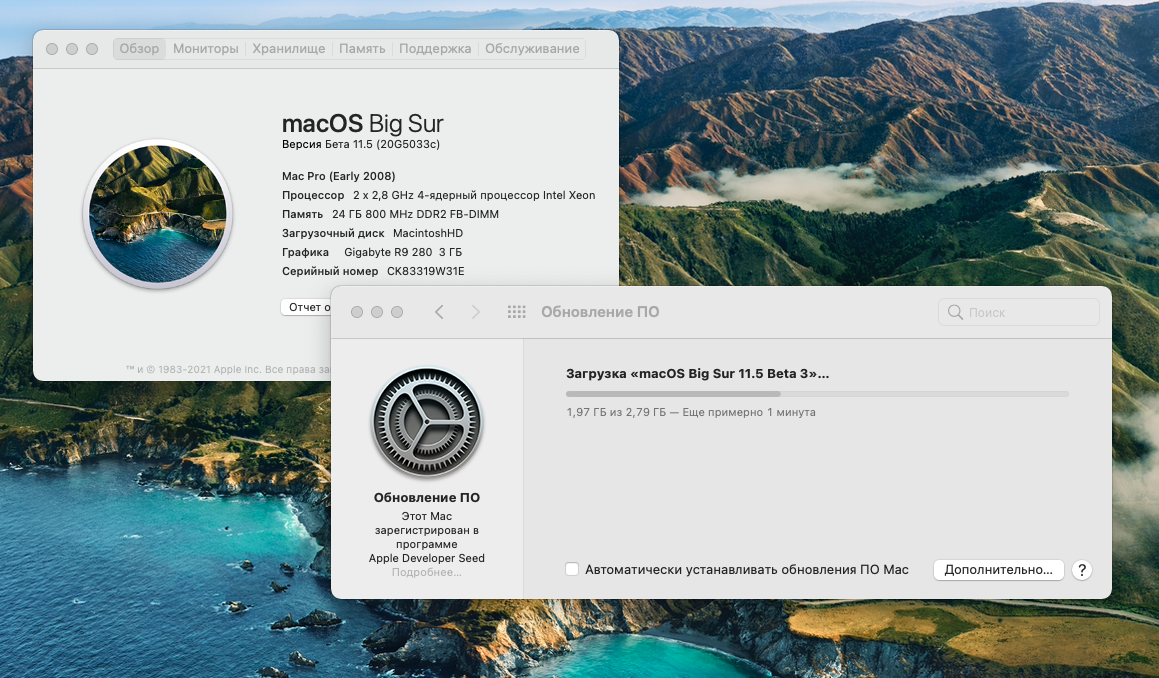Image resolution: width=1159 pixels, height=678 pixels.
Task: Close the About This Mac window
Action: (52, 49)
